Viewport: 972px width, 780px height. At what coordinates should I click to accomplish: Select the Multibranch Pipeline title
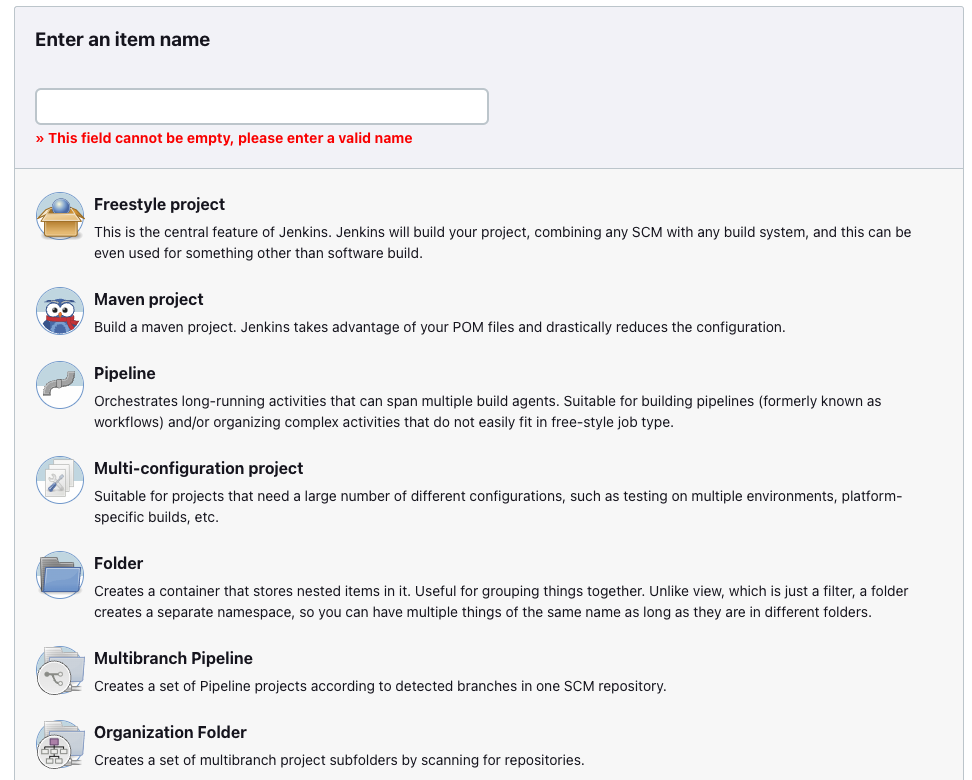[x=173, y=658]
